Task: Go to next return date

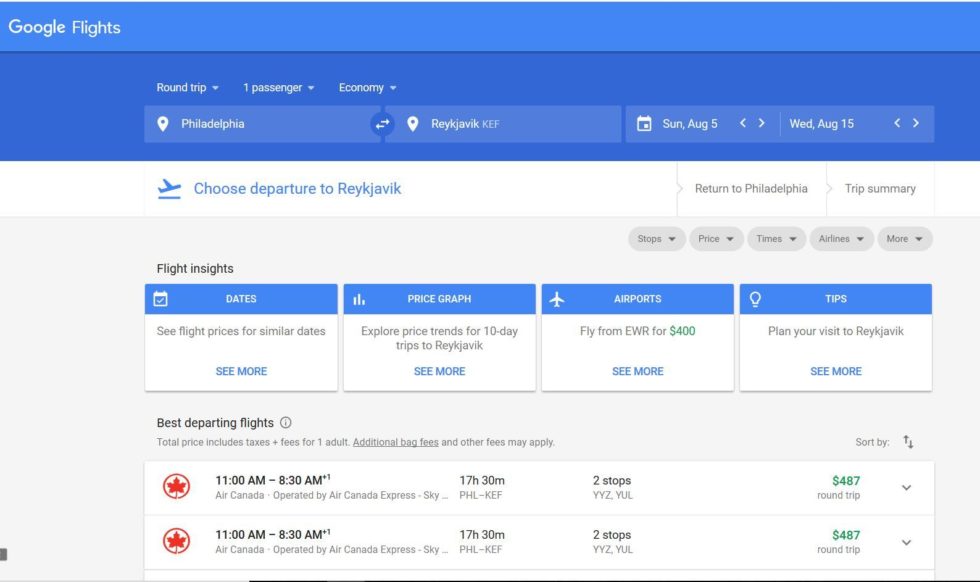Action: pos(916,123)
